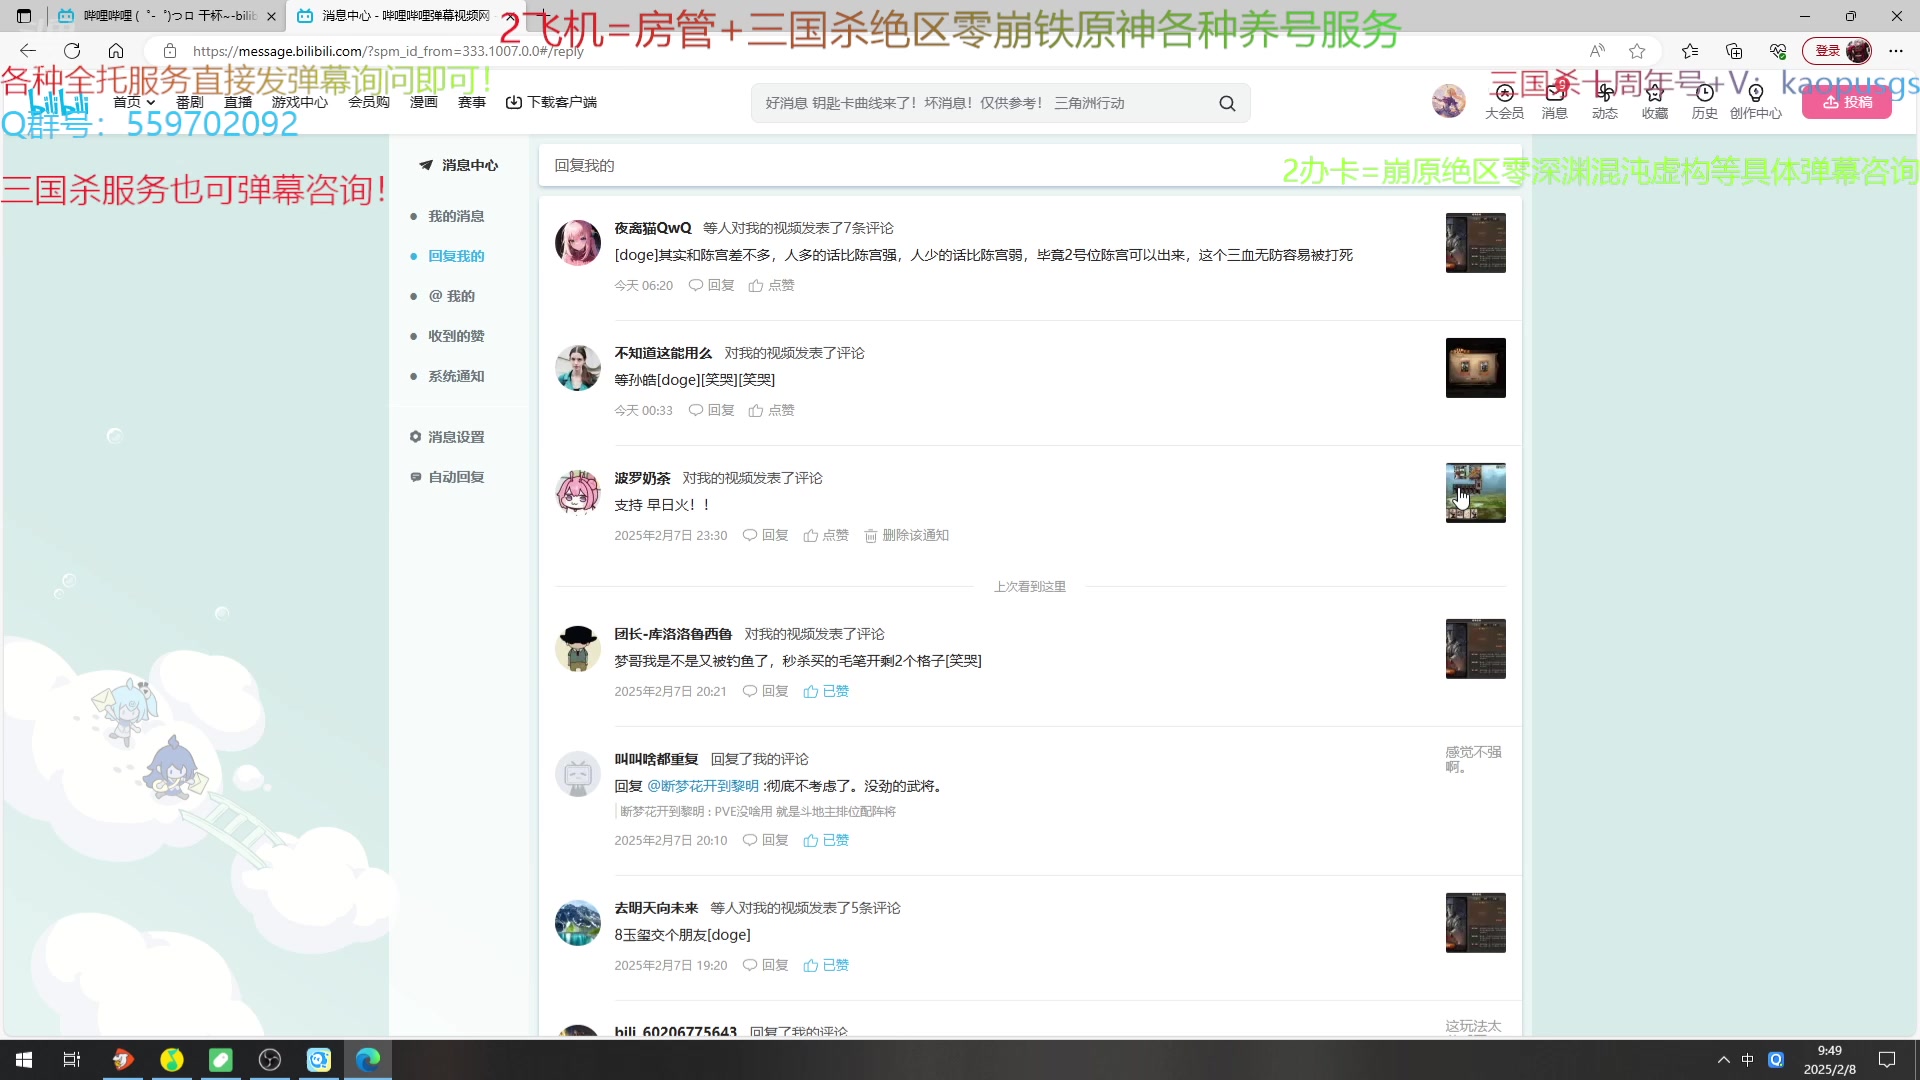Reply to 叫叫啥都重复's comment

coord(765,841)
